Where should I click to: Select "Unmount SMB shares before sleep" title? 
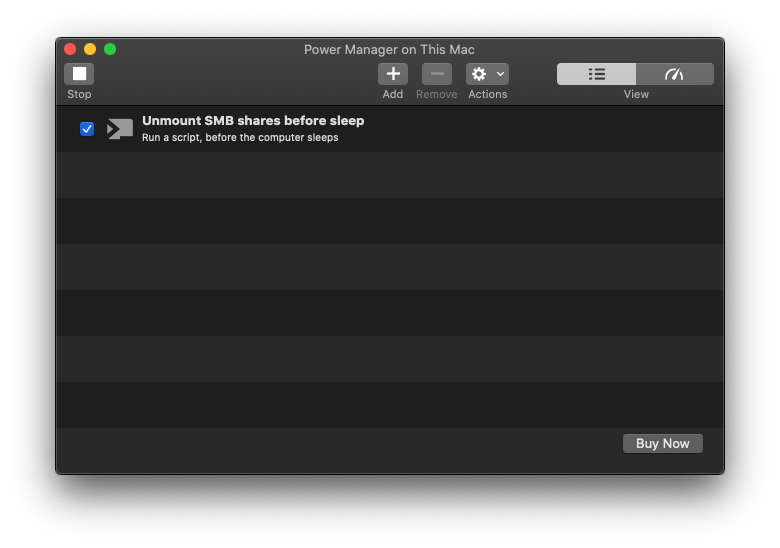coord(253,121)
